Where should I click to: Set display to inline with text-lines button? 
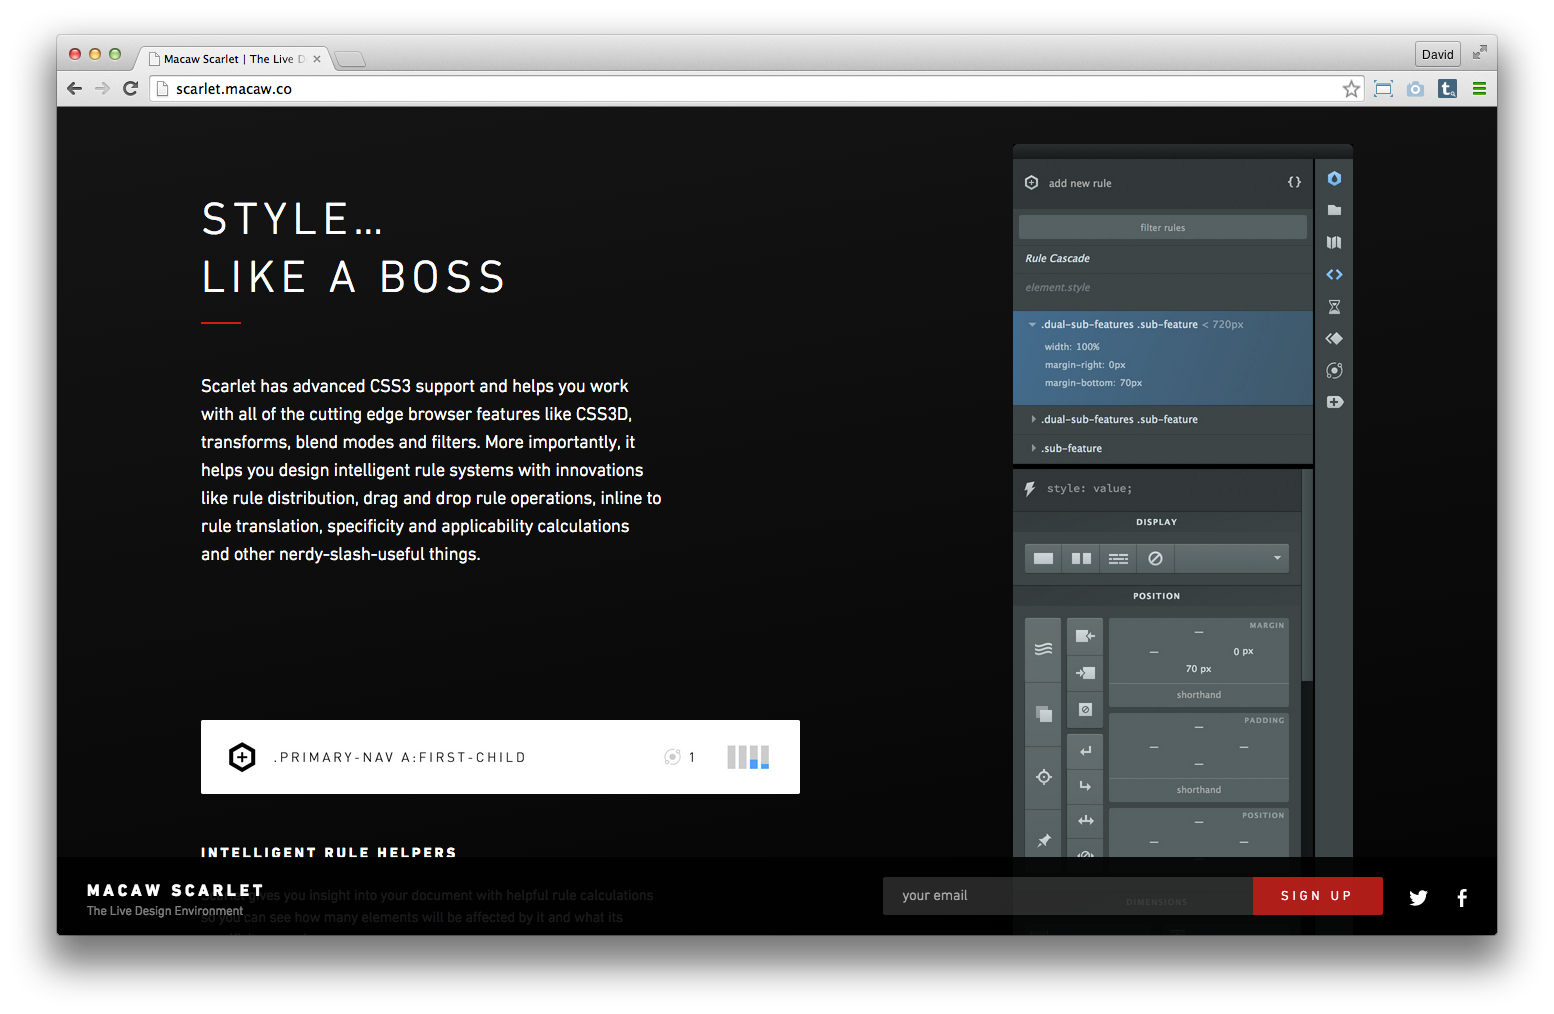click(1118, 558)
